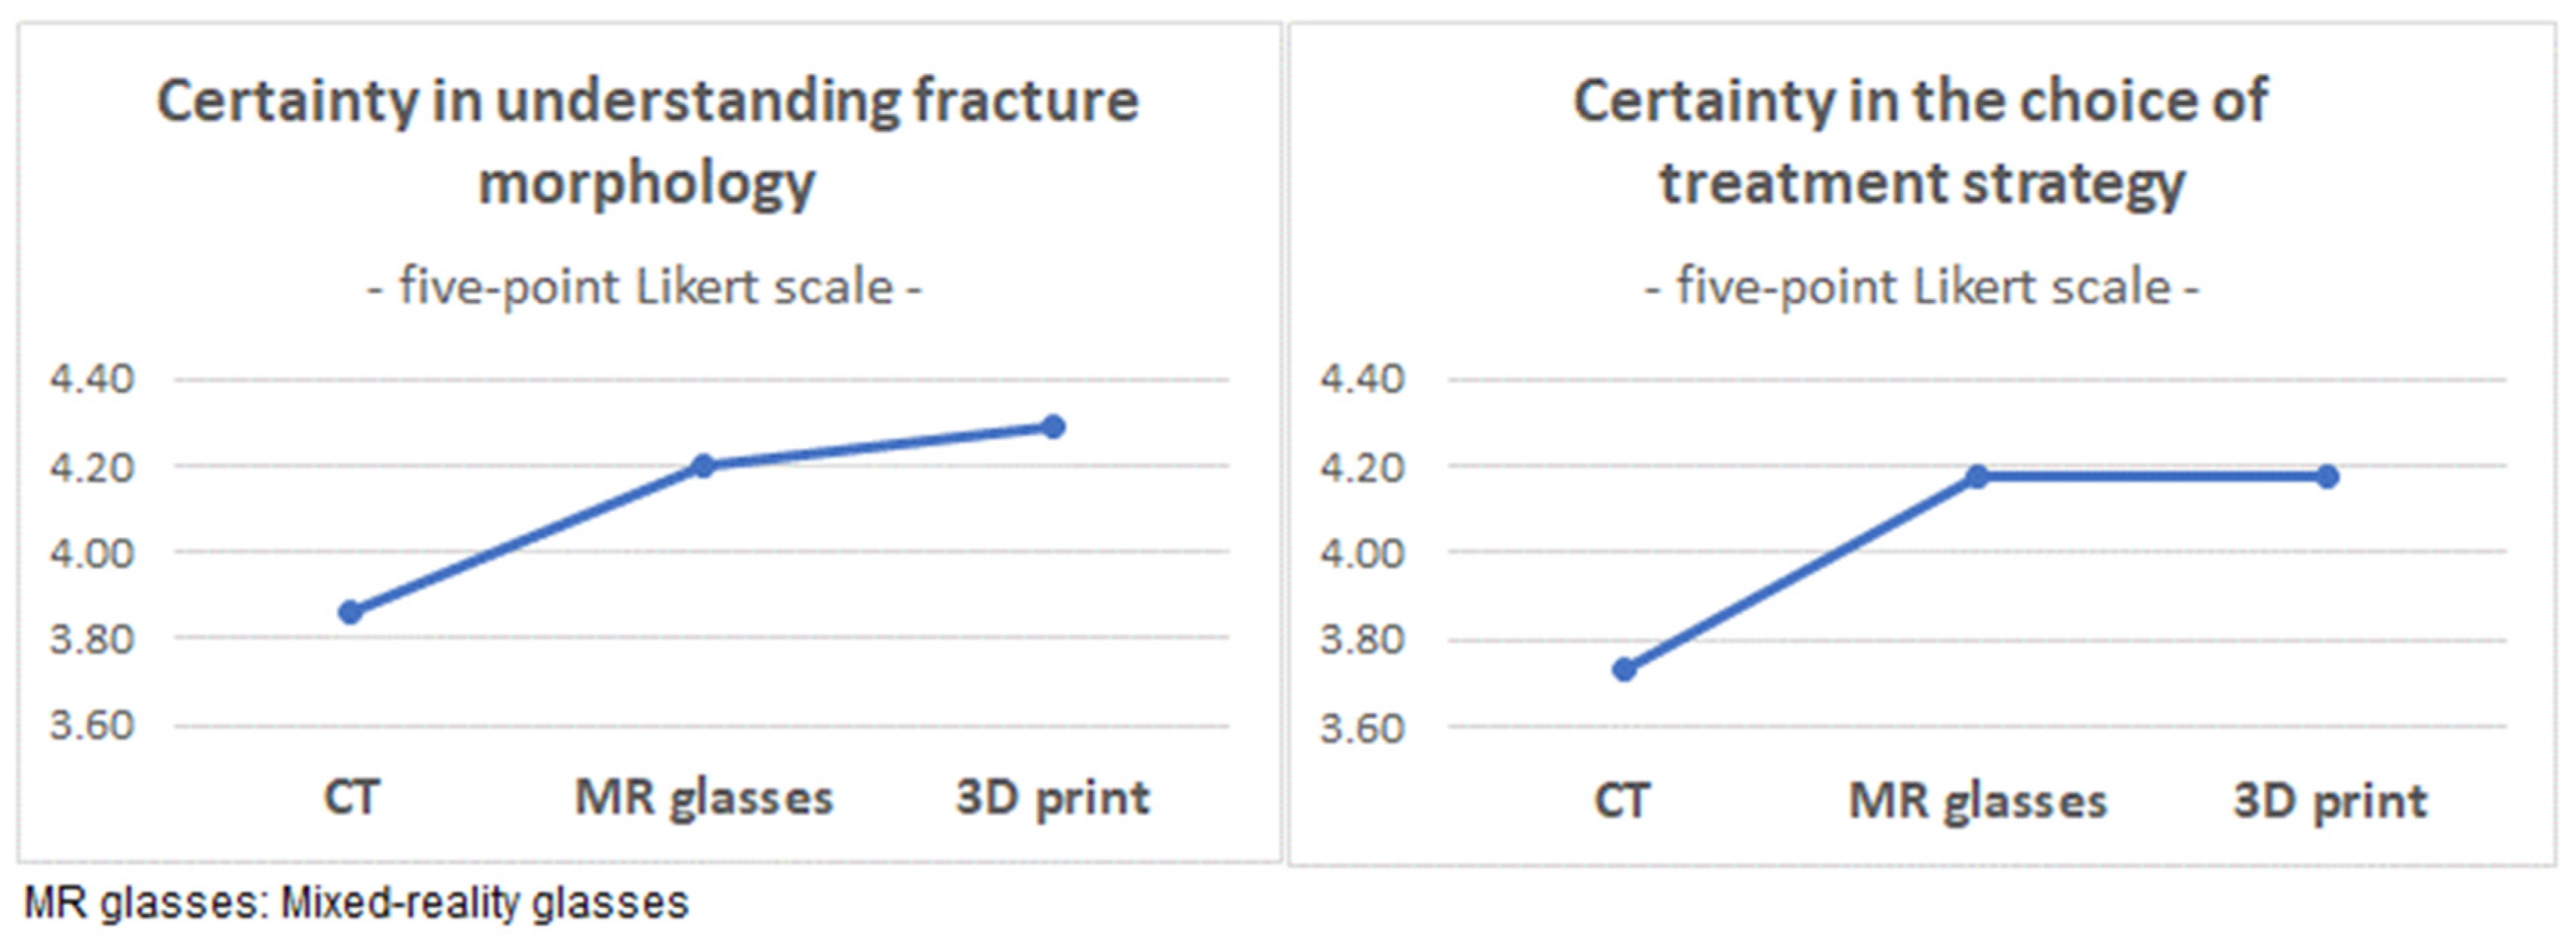Click the 3.60 axis value in treatment strategy chart

[x=1362, y=728]
